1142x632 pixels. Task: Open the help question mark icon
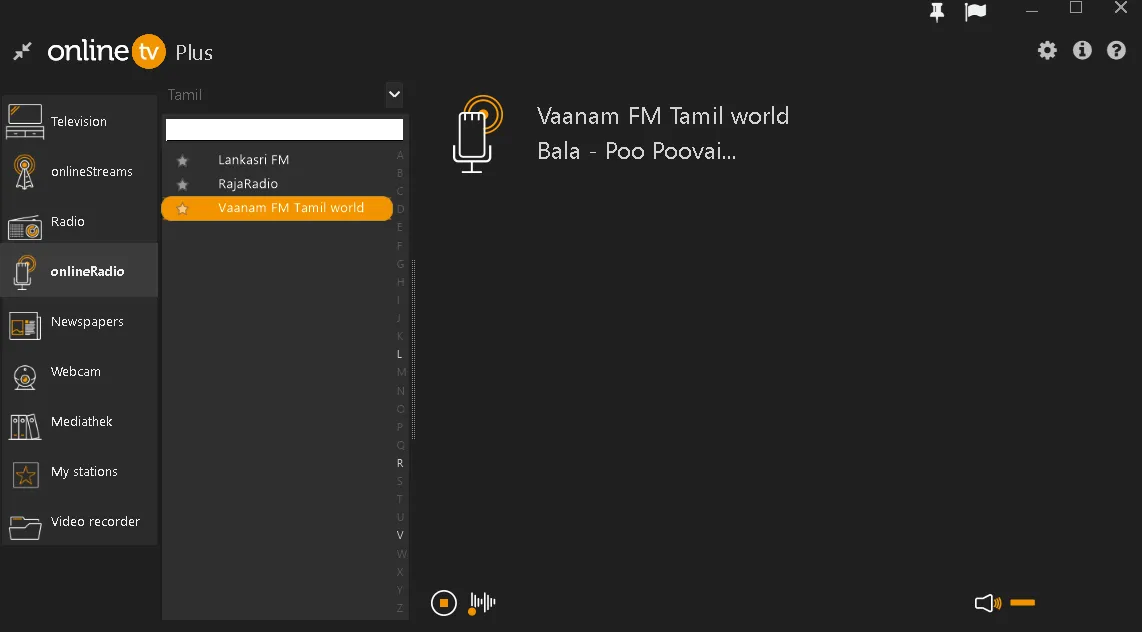tap(1117, 50)
